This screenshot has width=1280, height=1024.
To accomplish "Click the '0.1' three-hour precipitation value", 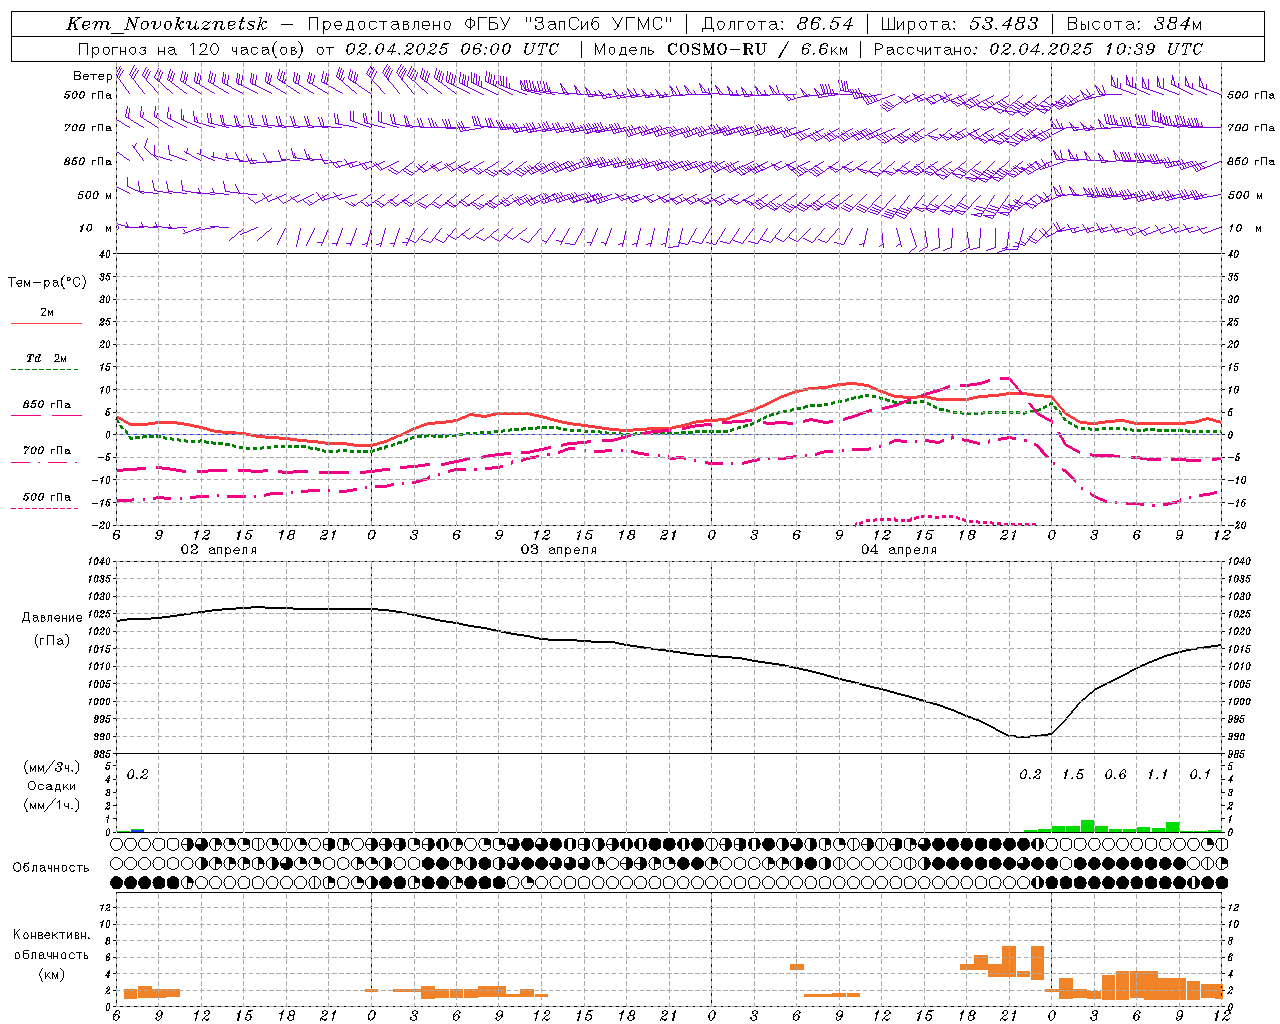I will (1200, 775).
